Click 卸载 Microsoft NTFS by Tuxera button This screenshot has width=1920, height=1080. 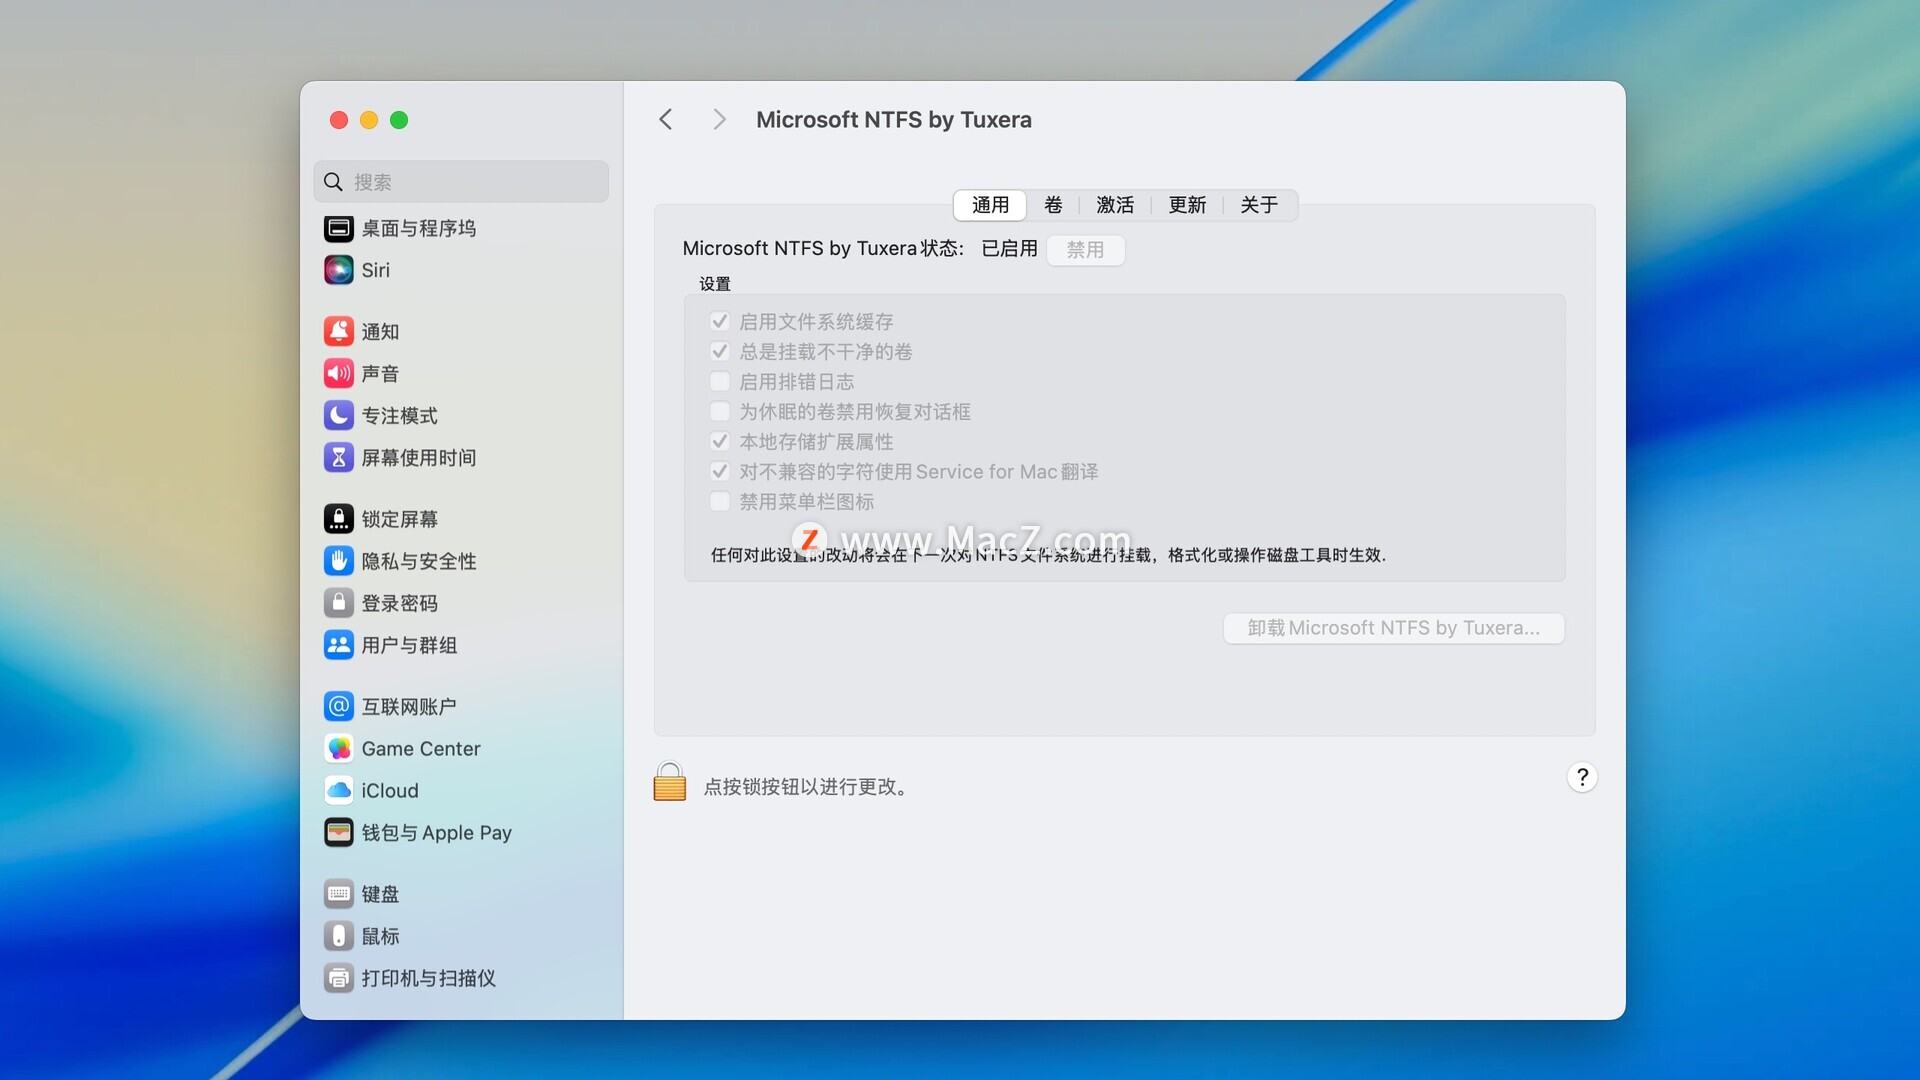(1394, 628)
